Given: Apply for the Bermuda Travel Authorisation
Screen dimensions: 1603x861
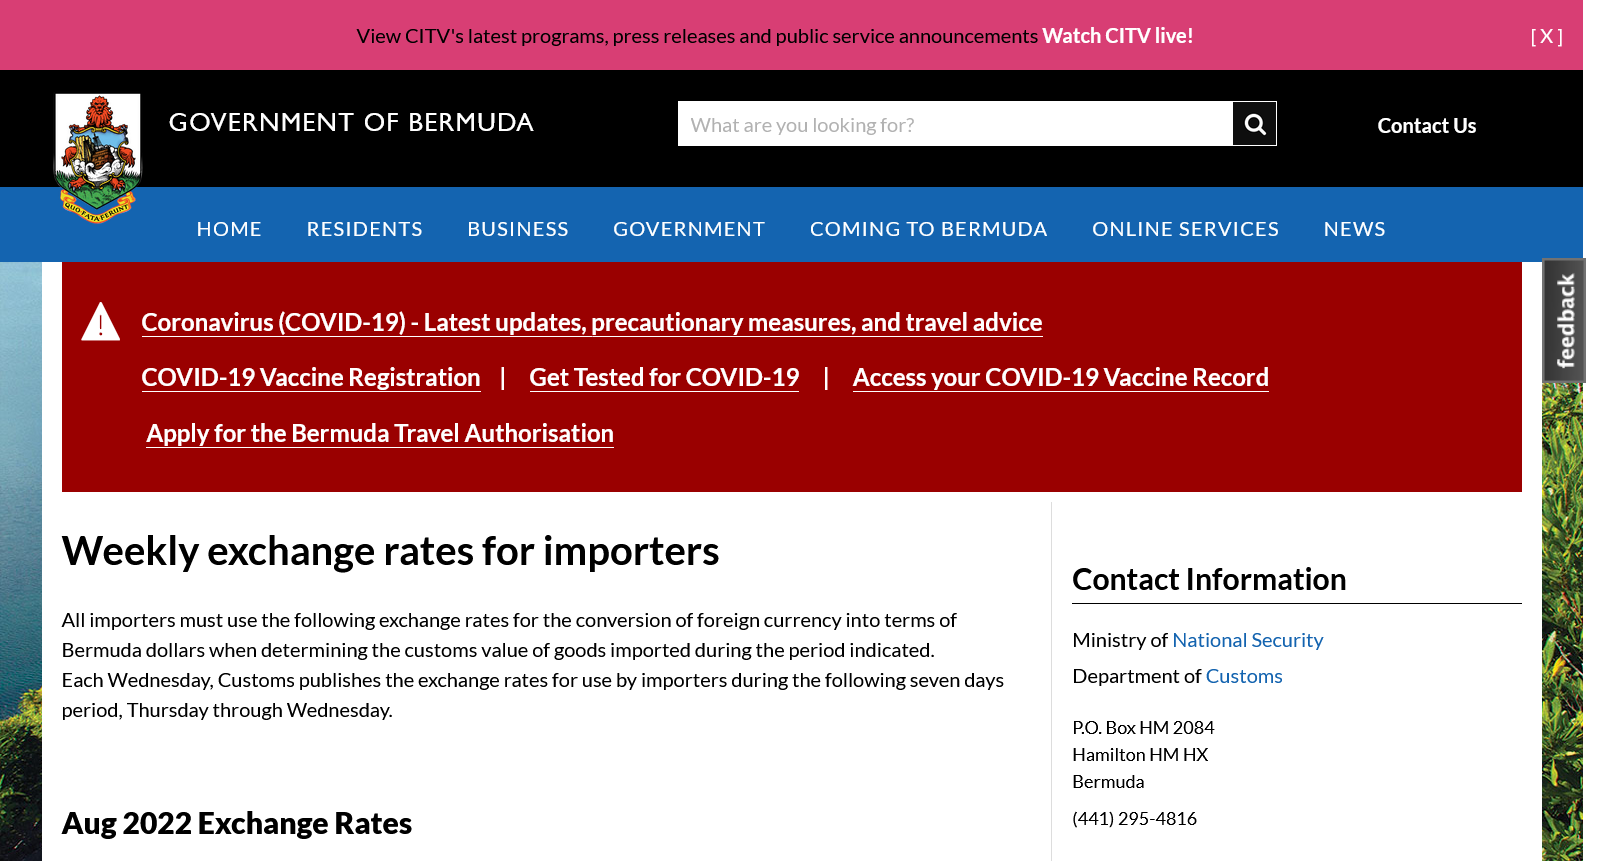Looking at the screenshot, I should coord(380,433).
